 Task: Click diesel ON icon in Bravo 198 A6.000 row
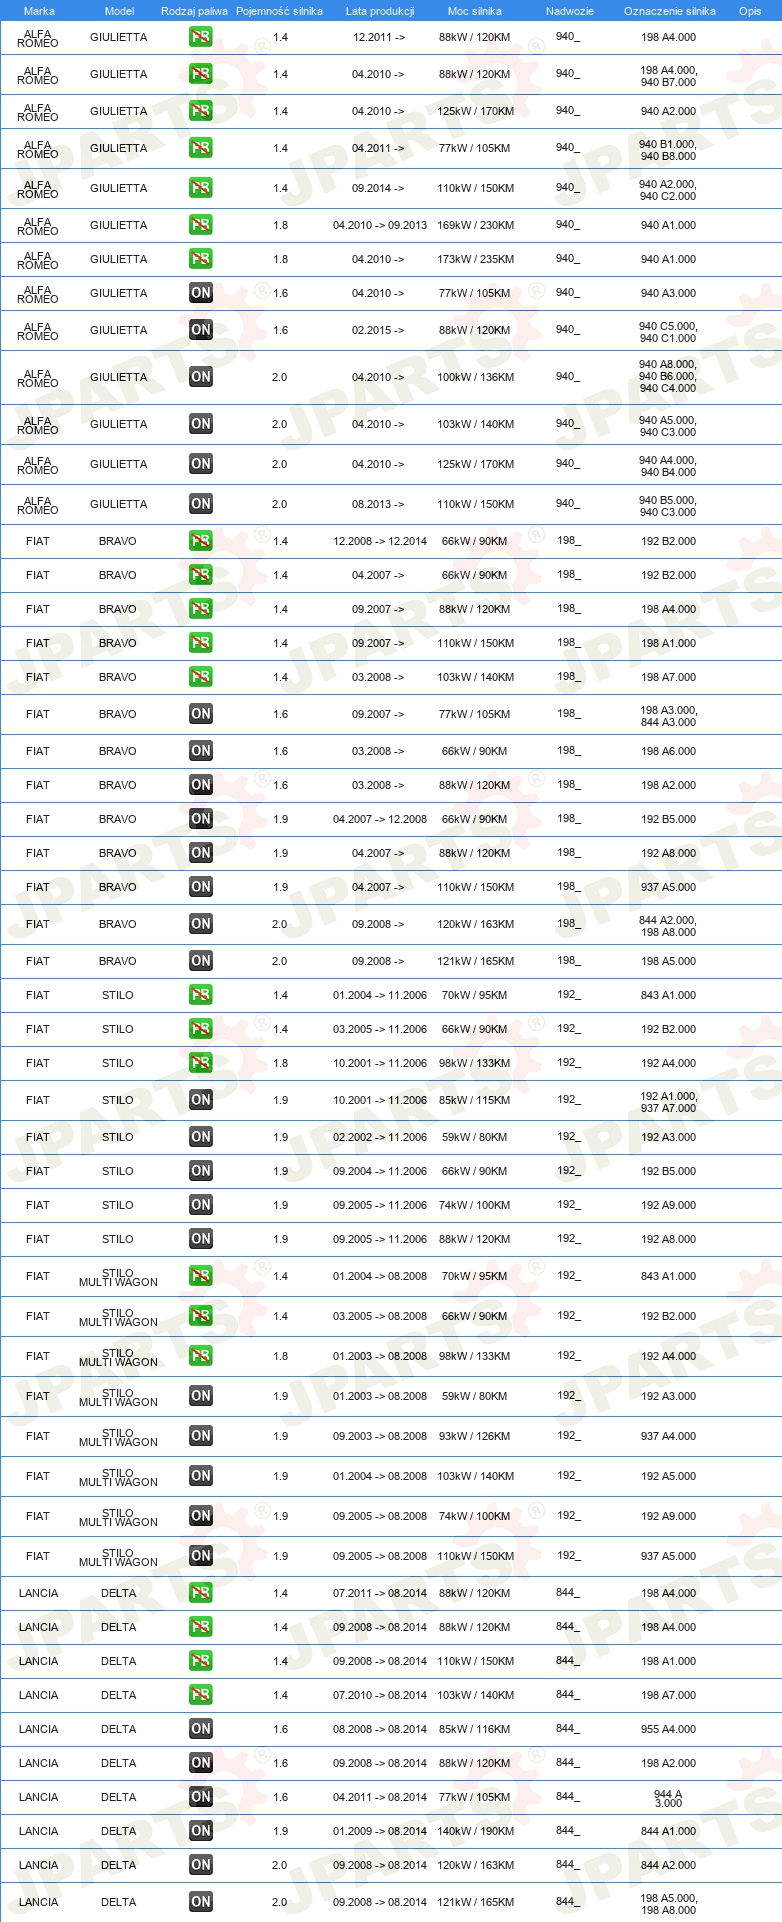click(201, 751)
